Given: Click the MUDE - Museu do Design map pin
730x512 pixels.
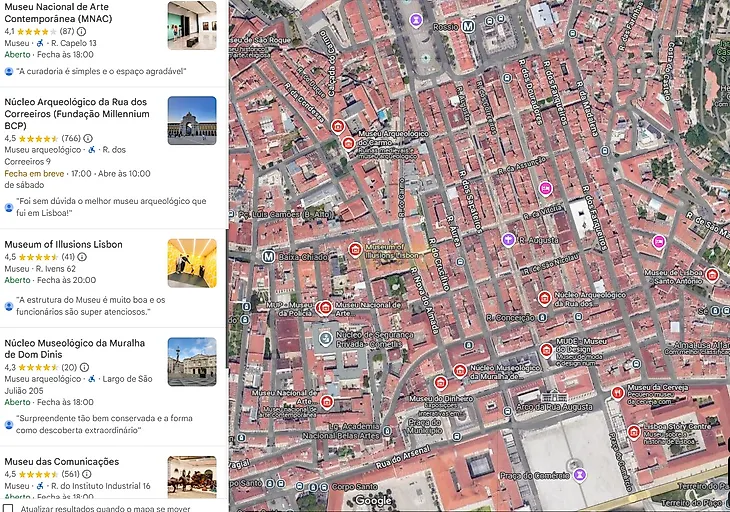Looking at the screenshot, I should 547,350.
